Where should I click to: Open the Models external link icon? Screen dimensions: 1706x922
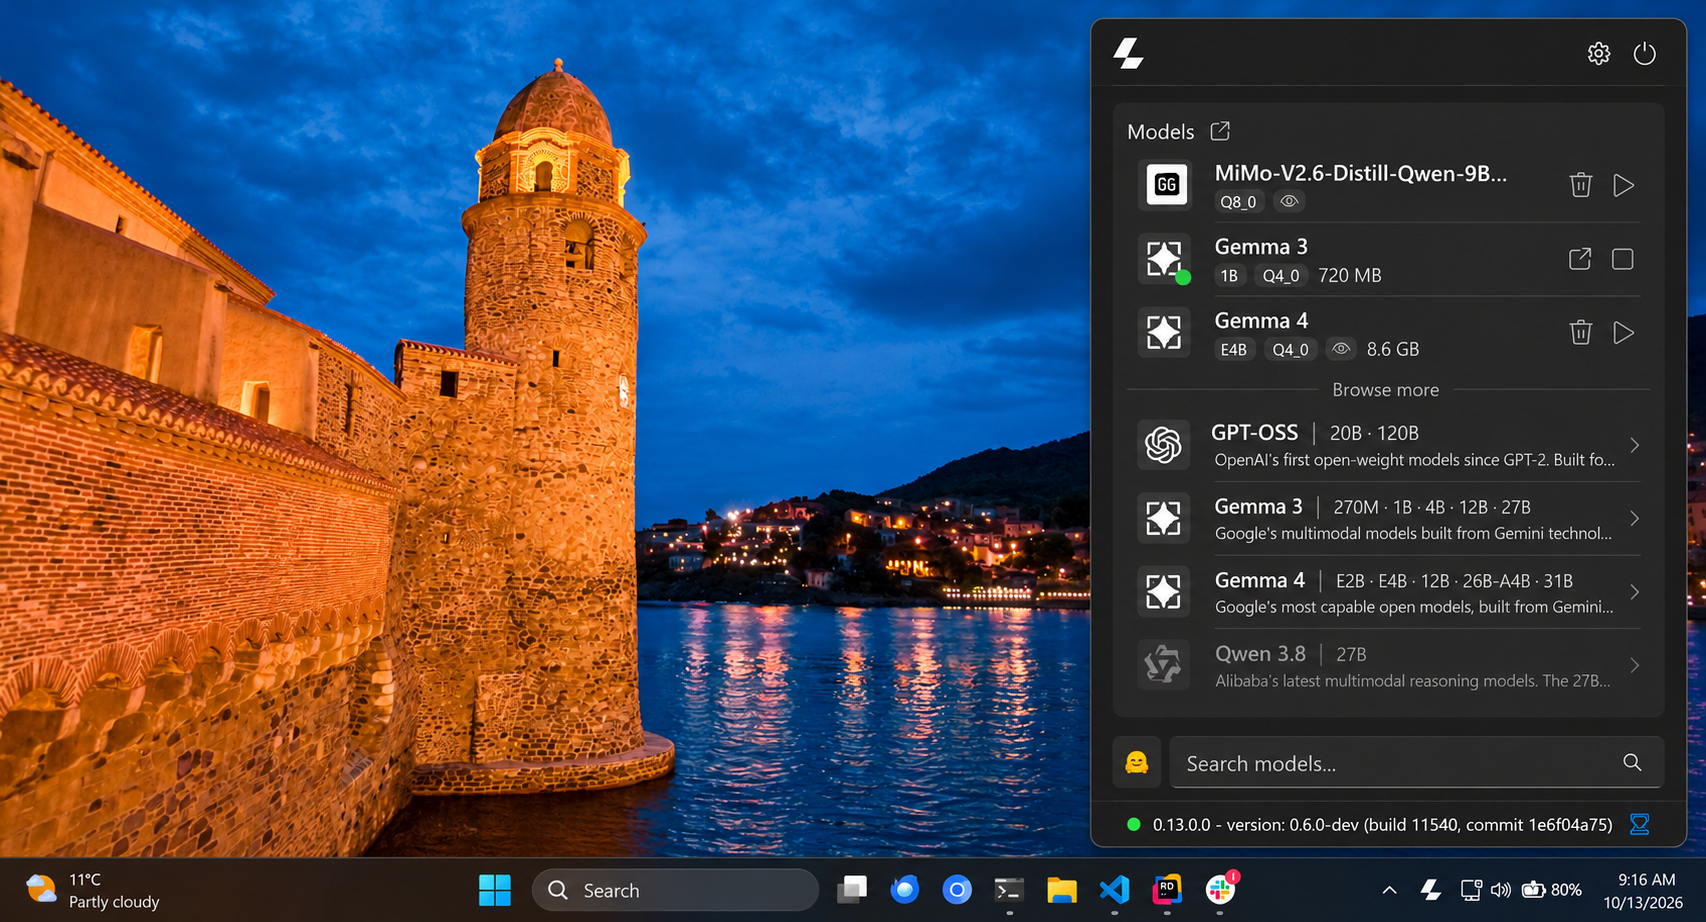coord(1220,131)
